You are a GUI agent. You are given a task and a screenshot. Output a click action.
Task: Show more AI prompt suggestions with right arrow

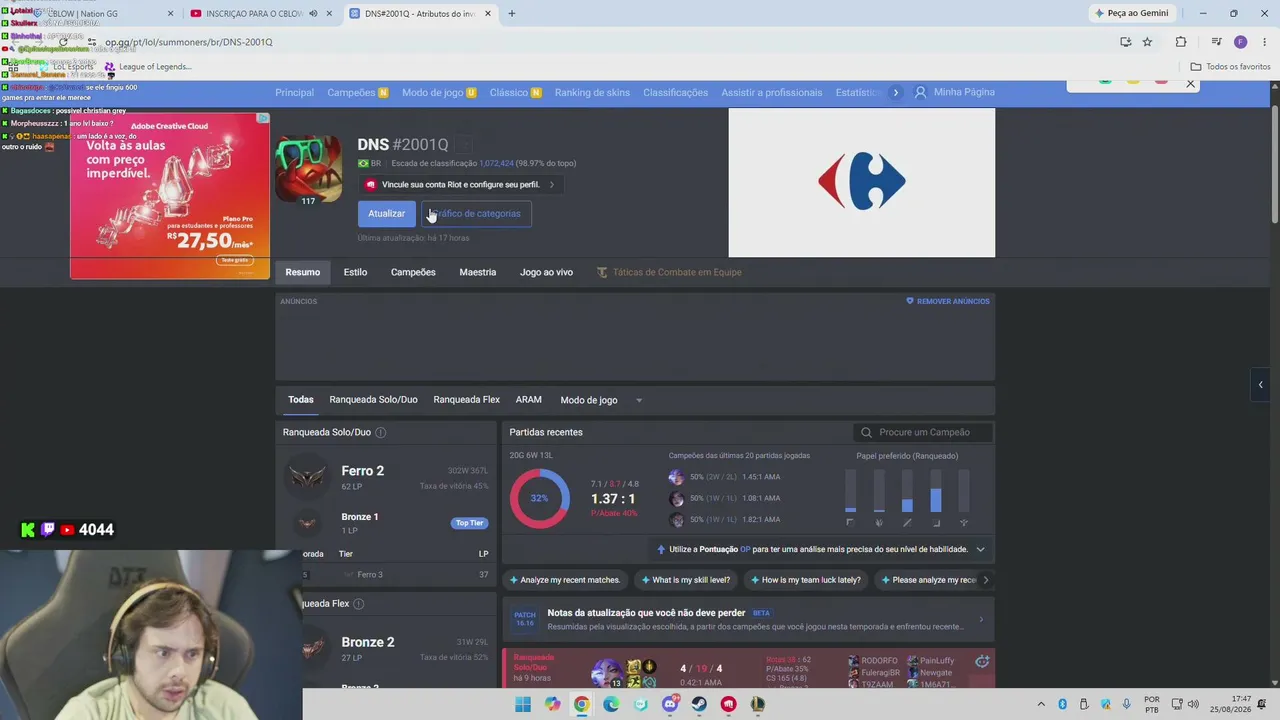click(x=985, y=580)
